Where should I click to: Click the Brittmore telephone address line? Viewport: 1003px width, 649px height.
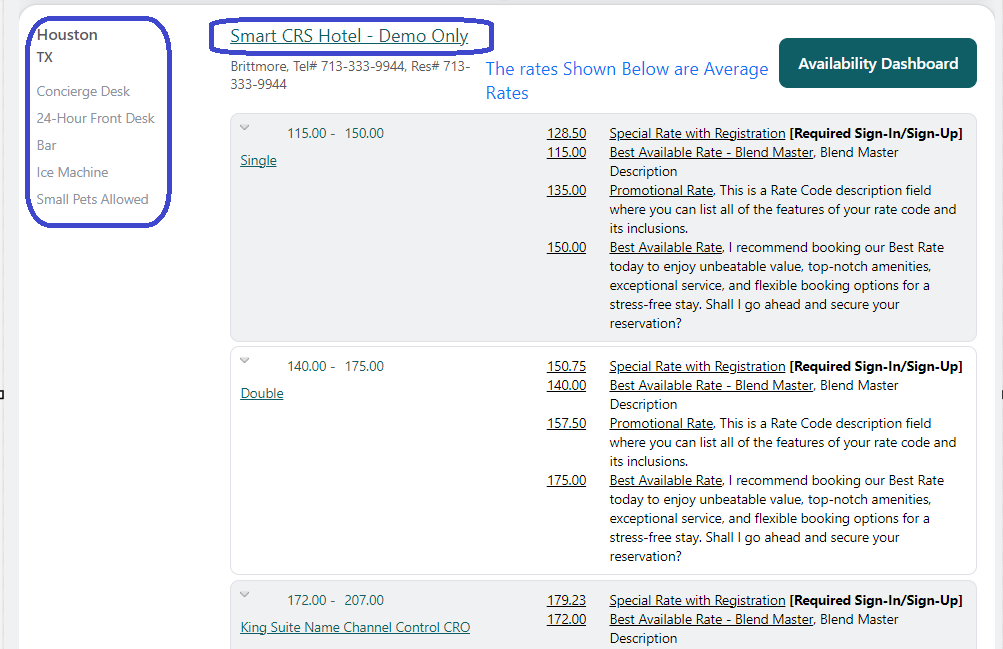point(351,75)
